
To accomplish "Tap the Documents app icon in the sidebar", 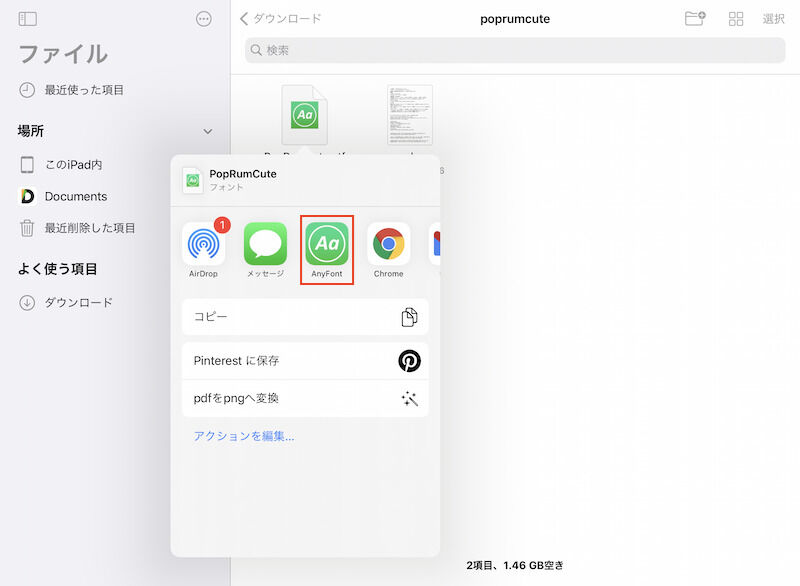I will [28, 196].
